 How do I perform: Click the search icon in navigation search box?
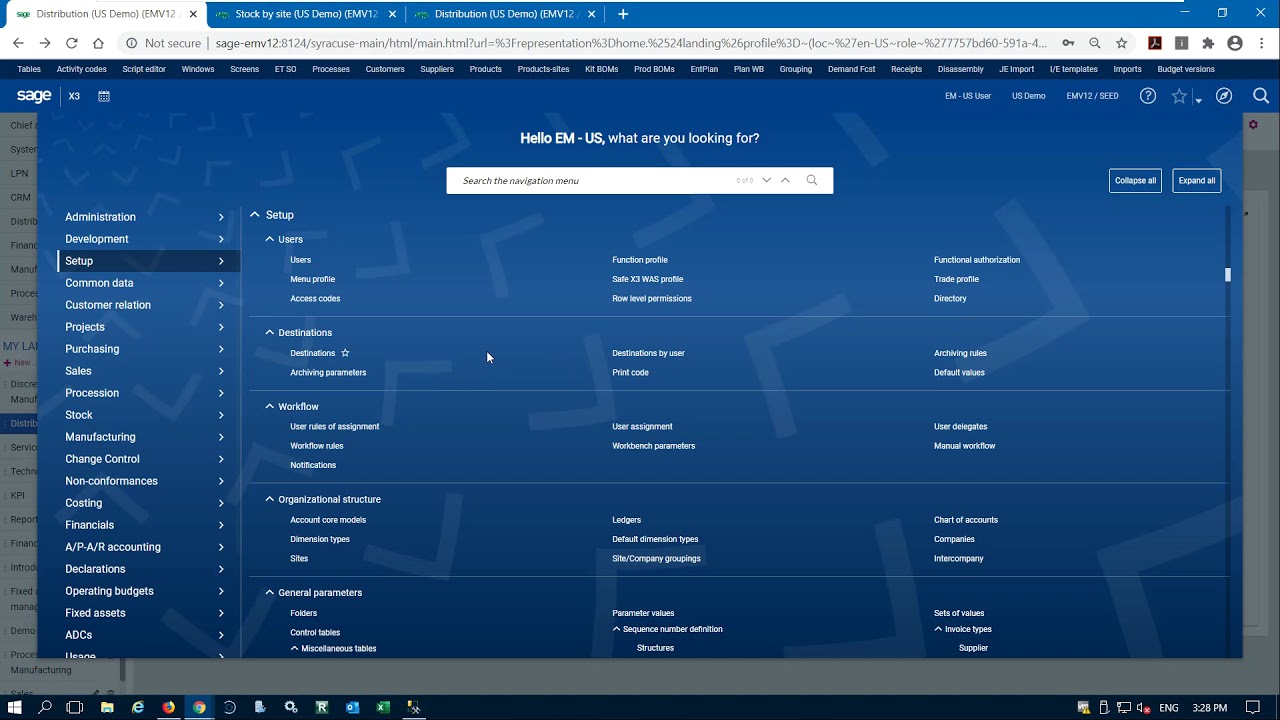[x=812, y=180]
